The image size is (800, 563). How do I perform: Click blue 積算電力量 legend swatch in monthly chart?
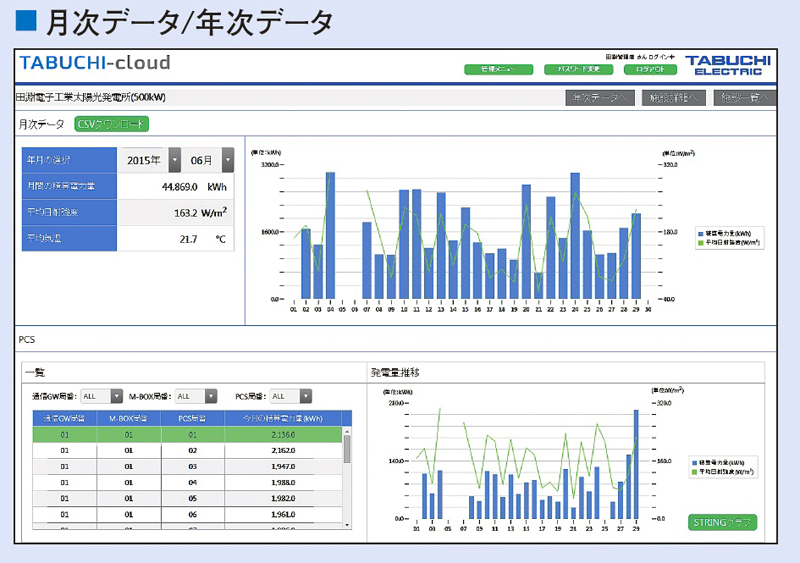coord(701,234)
